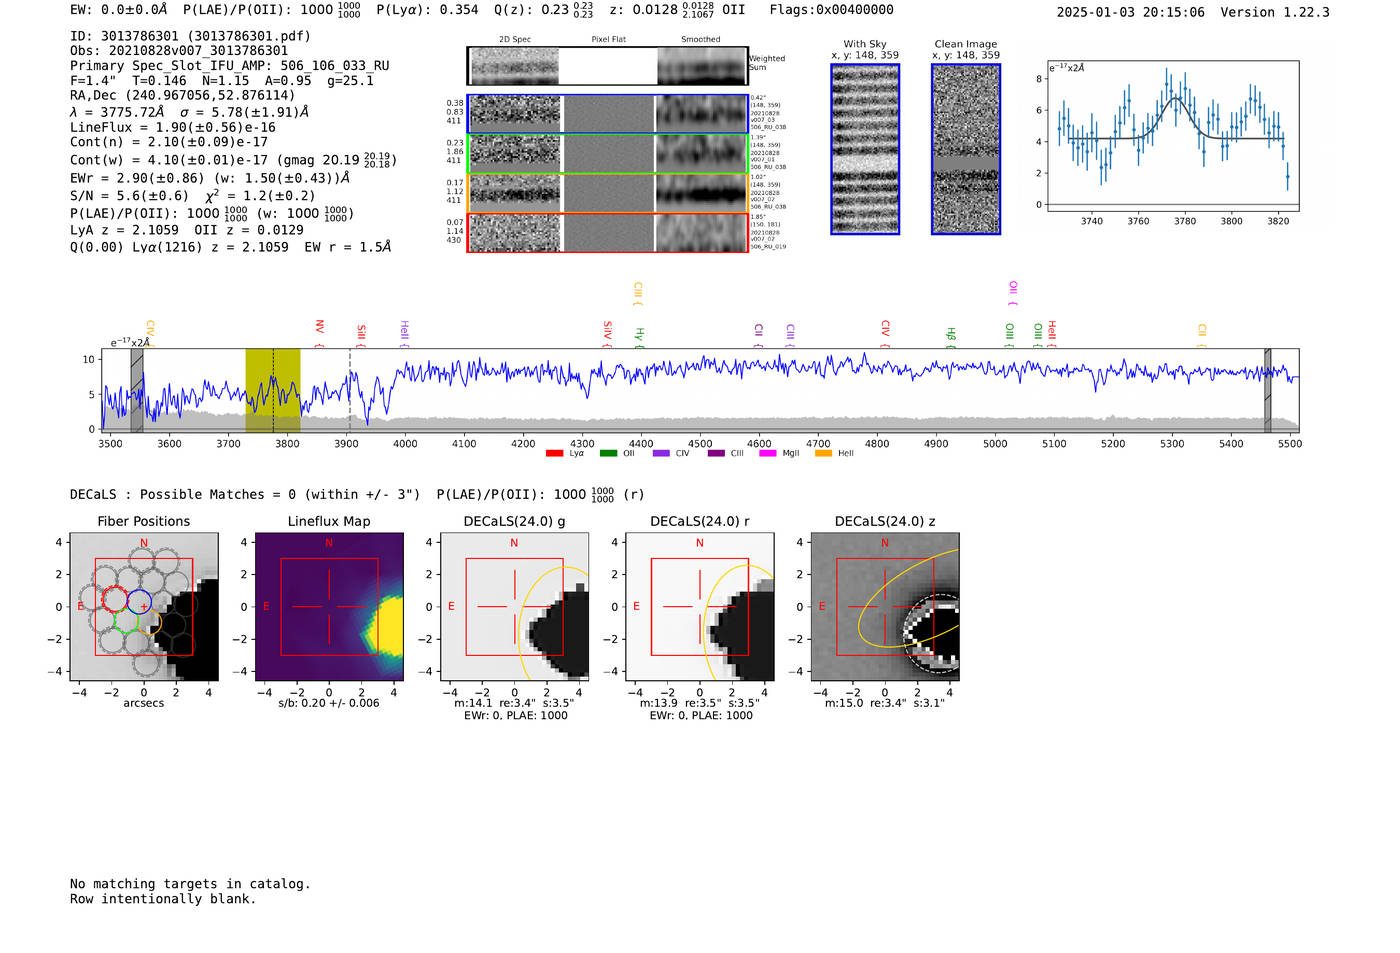Click the Clean Image panel

(x=966, y=150)
